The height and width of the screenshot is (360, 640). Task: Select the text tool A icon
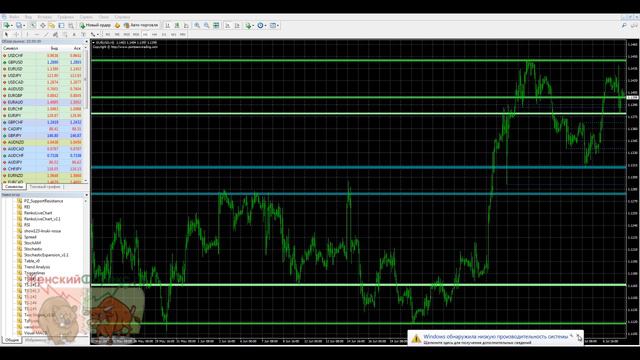point(74,35)
